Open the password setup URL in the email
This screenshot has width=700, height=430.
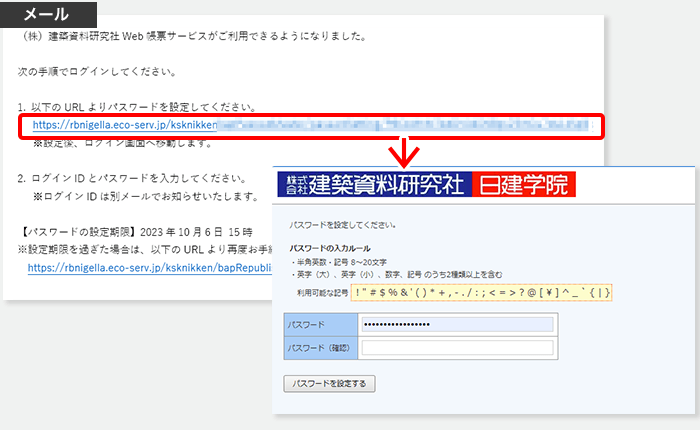tap(312, 125)
